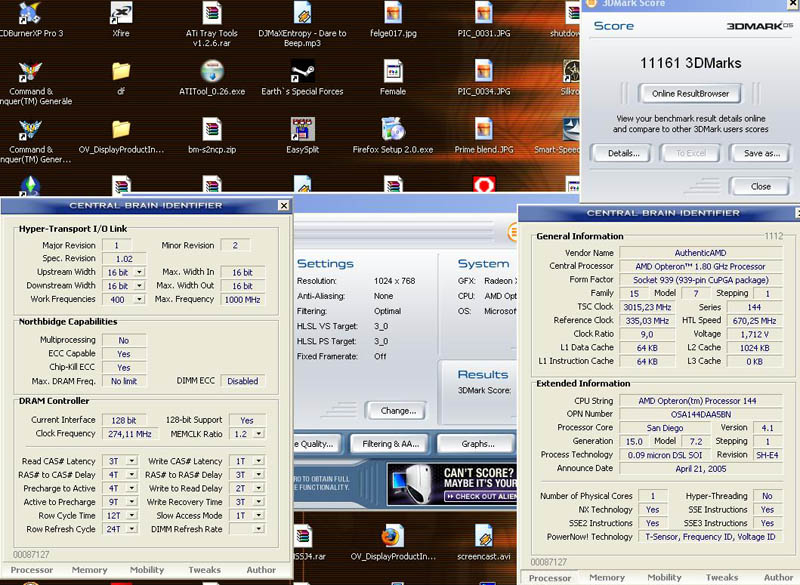The width and height of the screenshot is (800, 585).
Task: Open RAS# to CAS# Delay dropdown
Action: click(x=132, y=475)
